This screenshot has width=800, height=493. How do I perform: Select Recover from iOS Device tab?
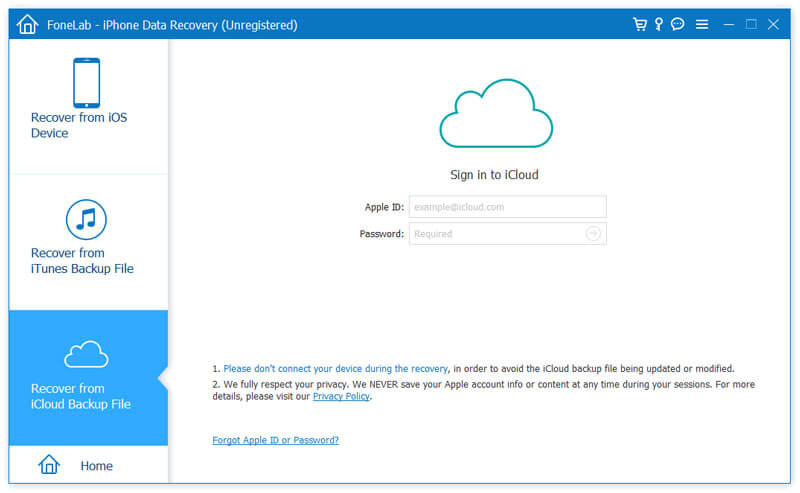coord(88,106)
